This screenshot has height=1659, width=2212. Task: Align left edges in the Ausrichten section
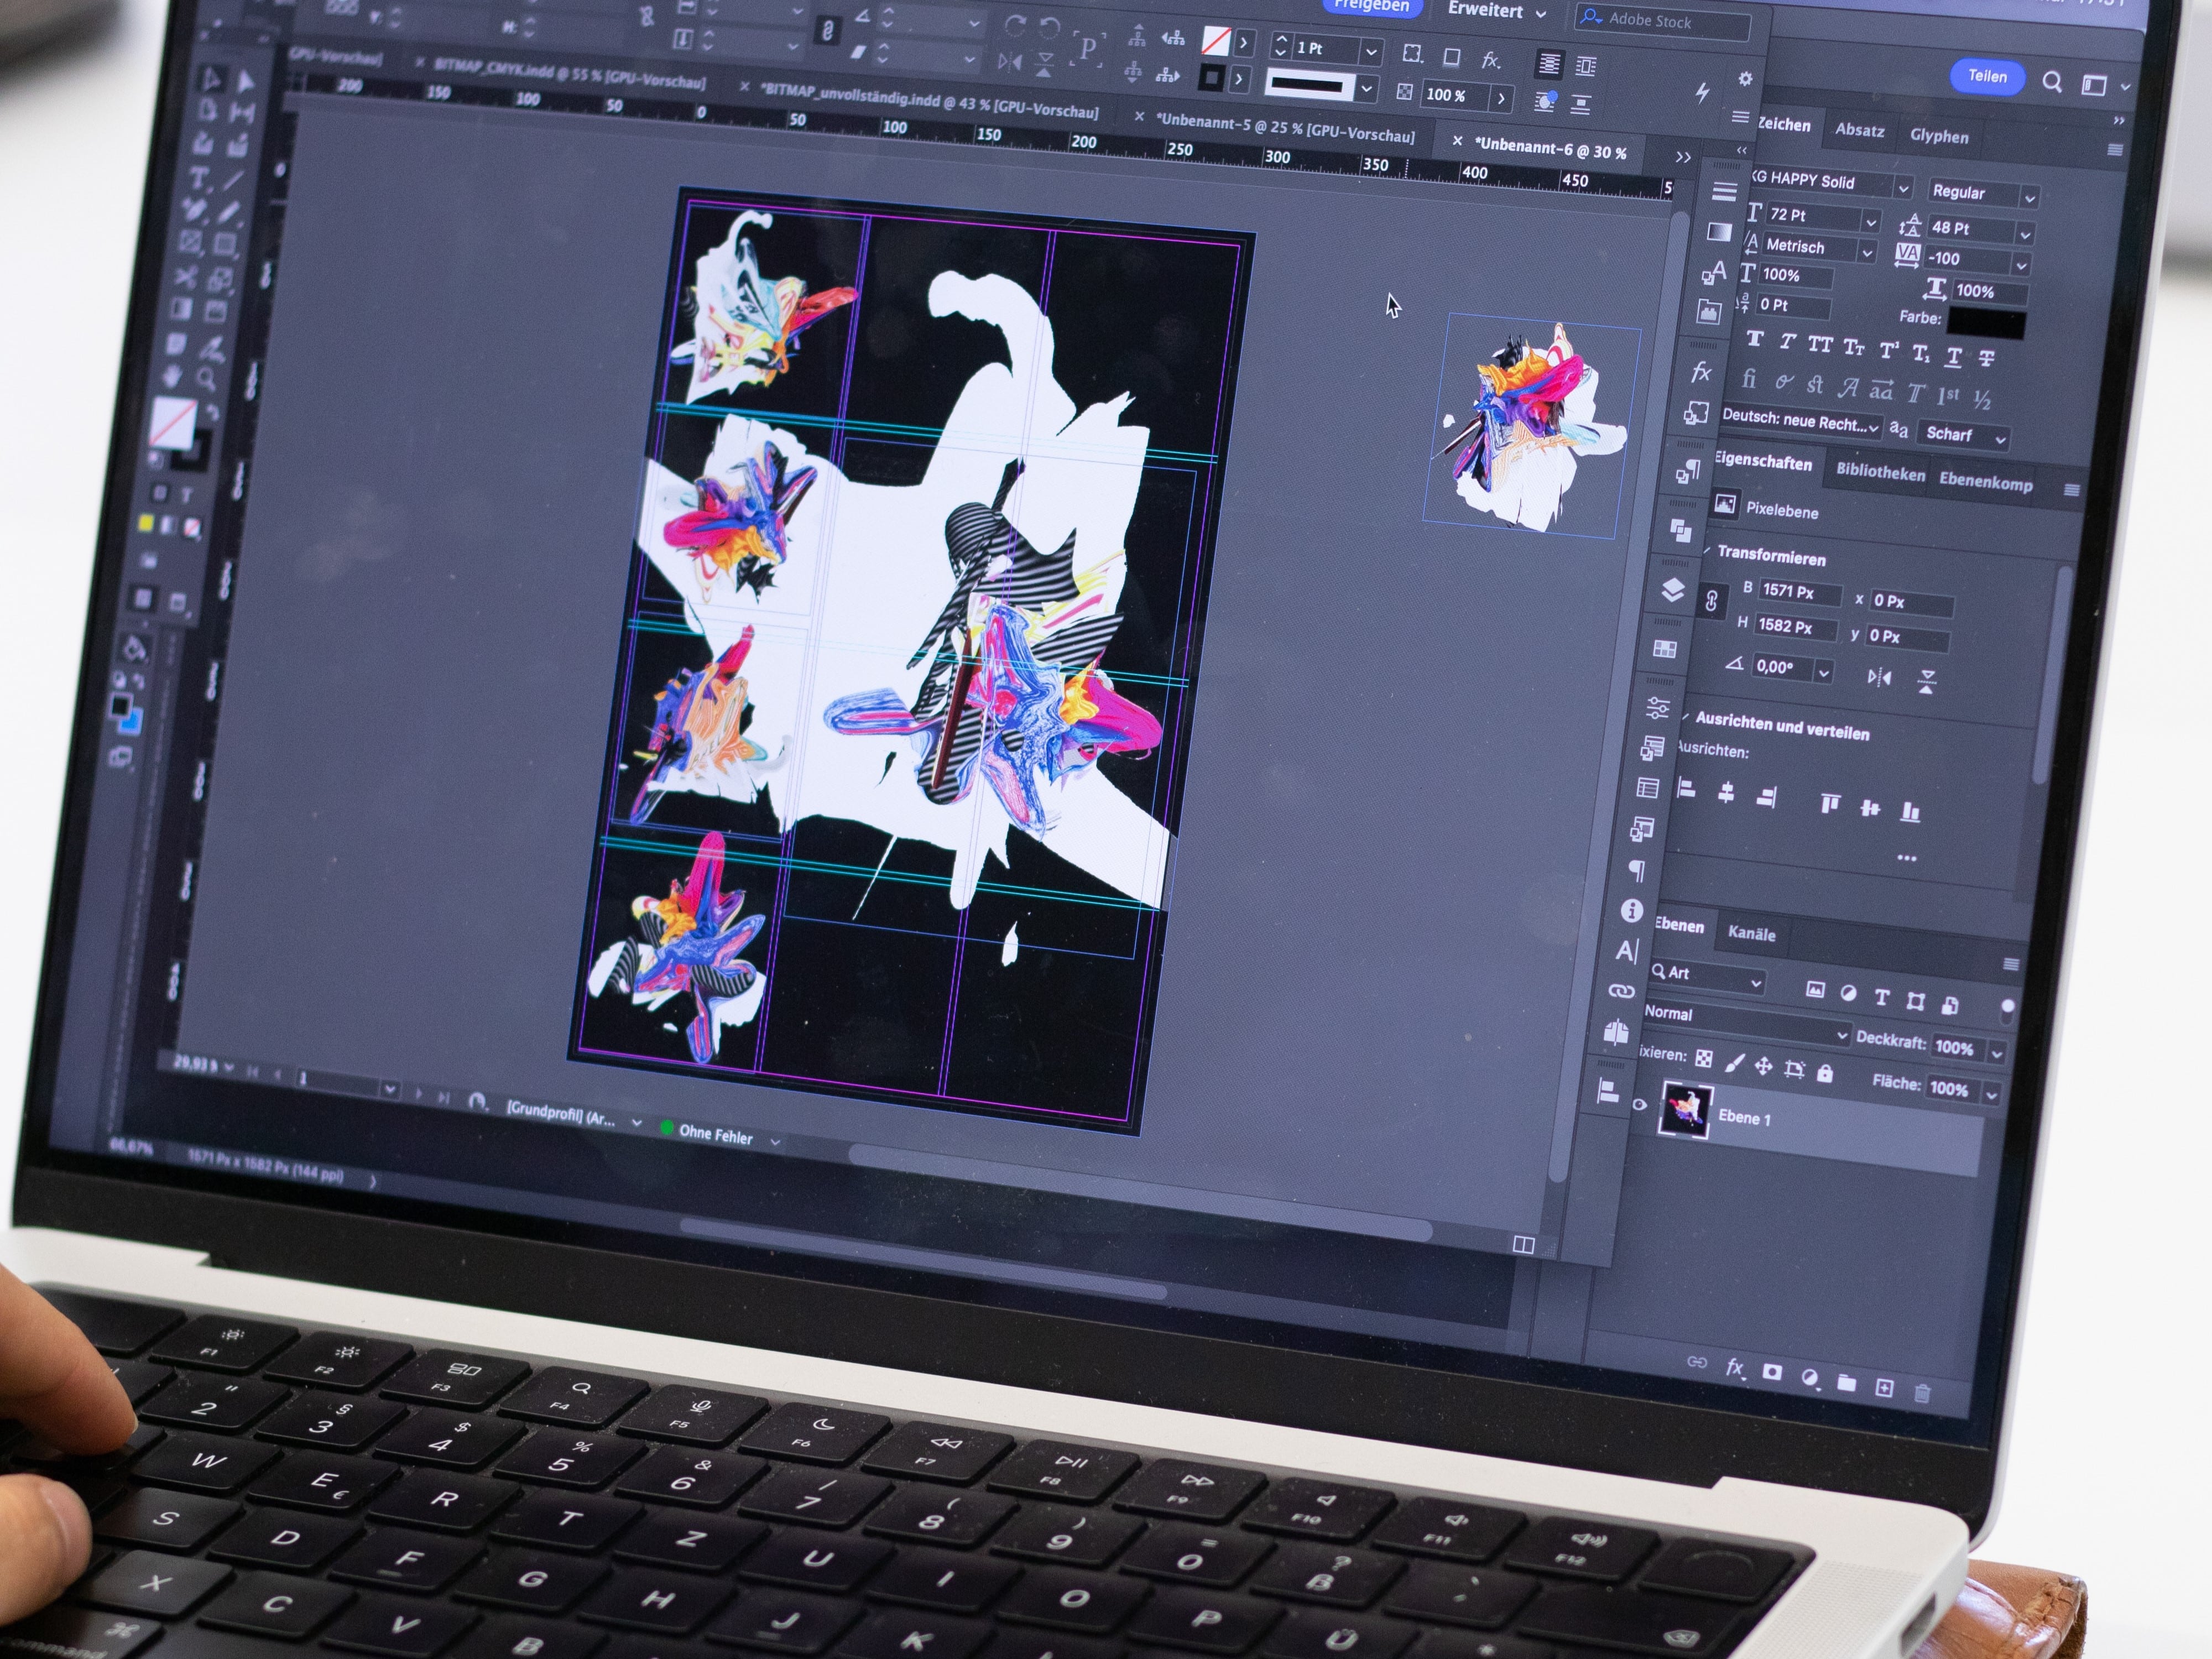click(1687, 789)
